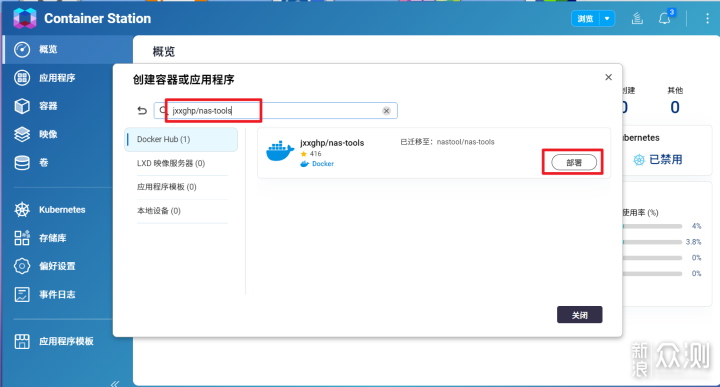The height and width of the screenshot is (387, 720).
Task: Click the 部署 deploy button
Action: click(x=574, y=162)
